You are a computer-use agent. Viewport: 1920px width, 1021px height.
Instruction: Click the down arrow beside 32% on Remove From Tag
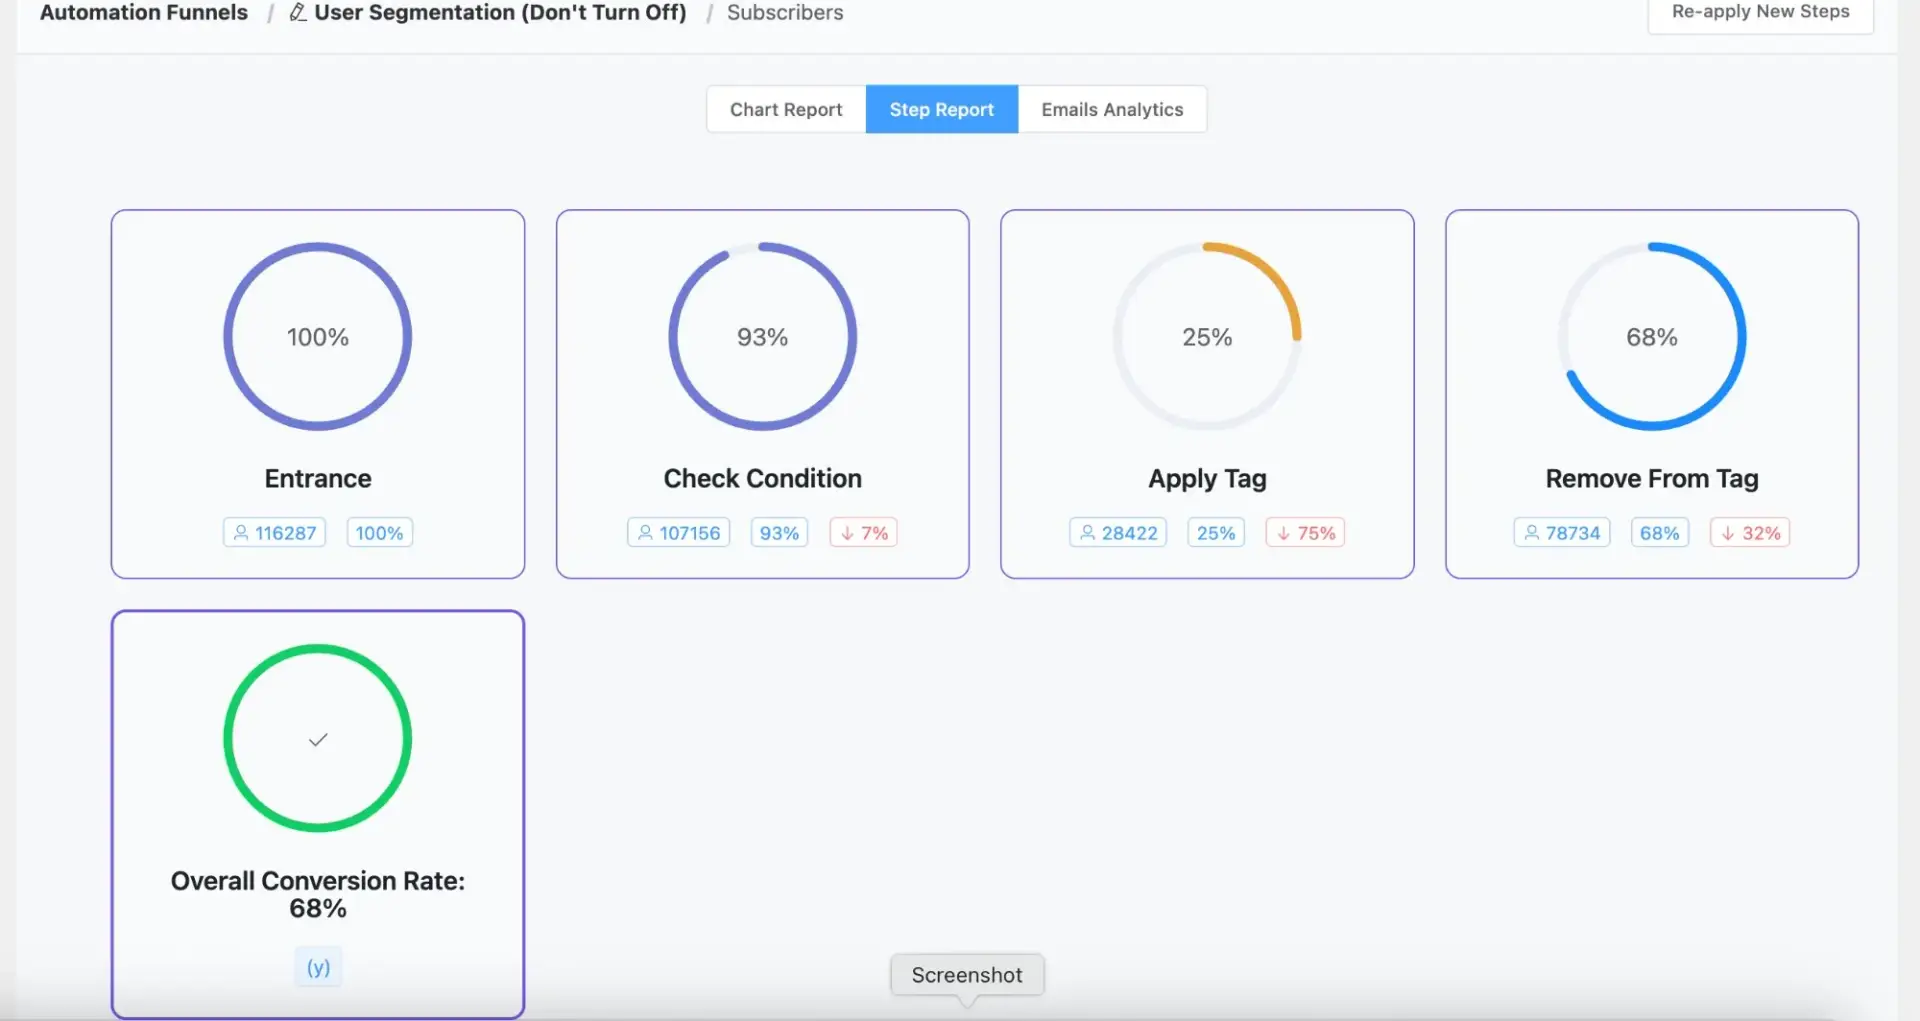point(1727,532)
